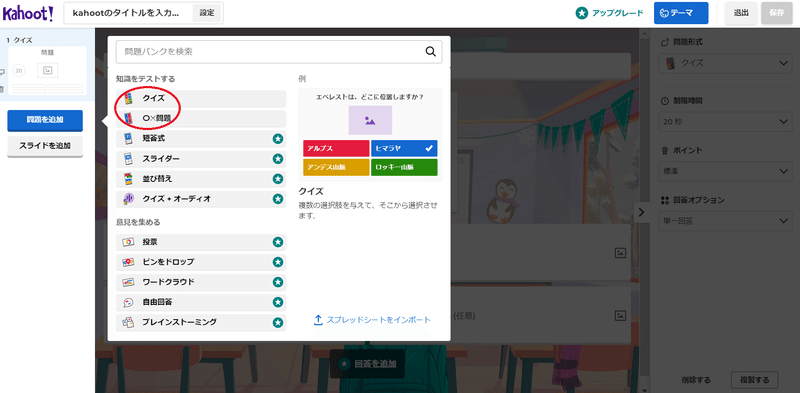Click the star badge beside ワードクラウド

click(278, 282)
